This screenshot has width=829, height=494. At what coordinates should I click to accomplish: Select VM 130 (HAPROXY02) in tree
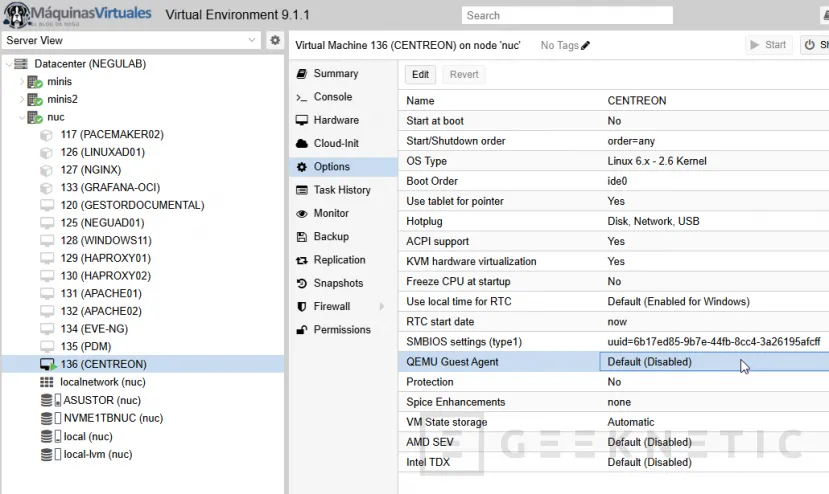tap(143, 276)
